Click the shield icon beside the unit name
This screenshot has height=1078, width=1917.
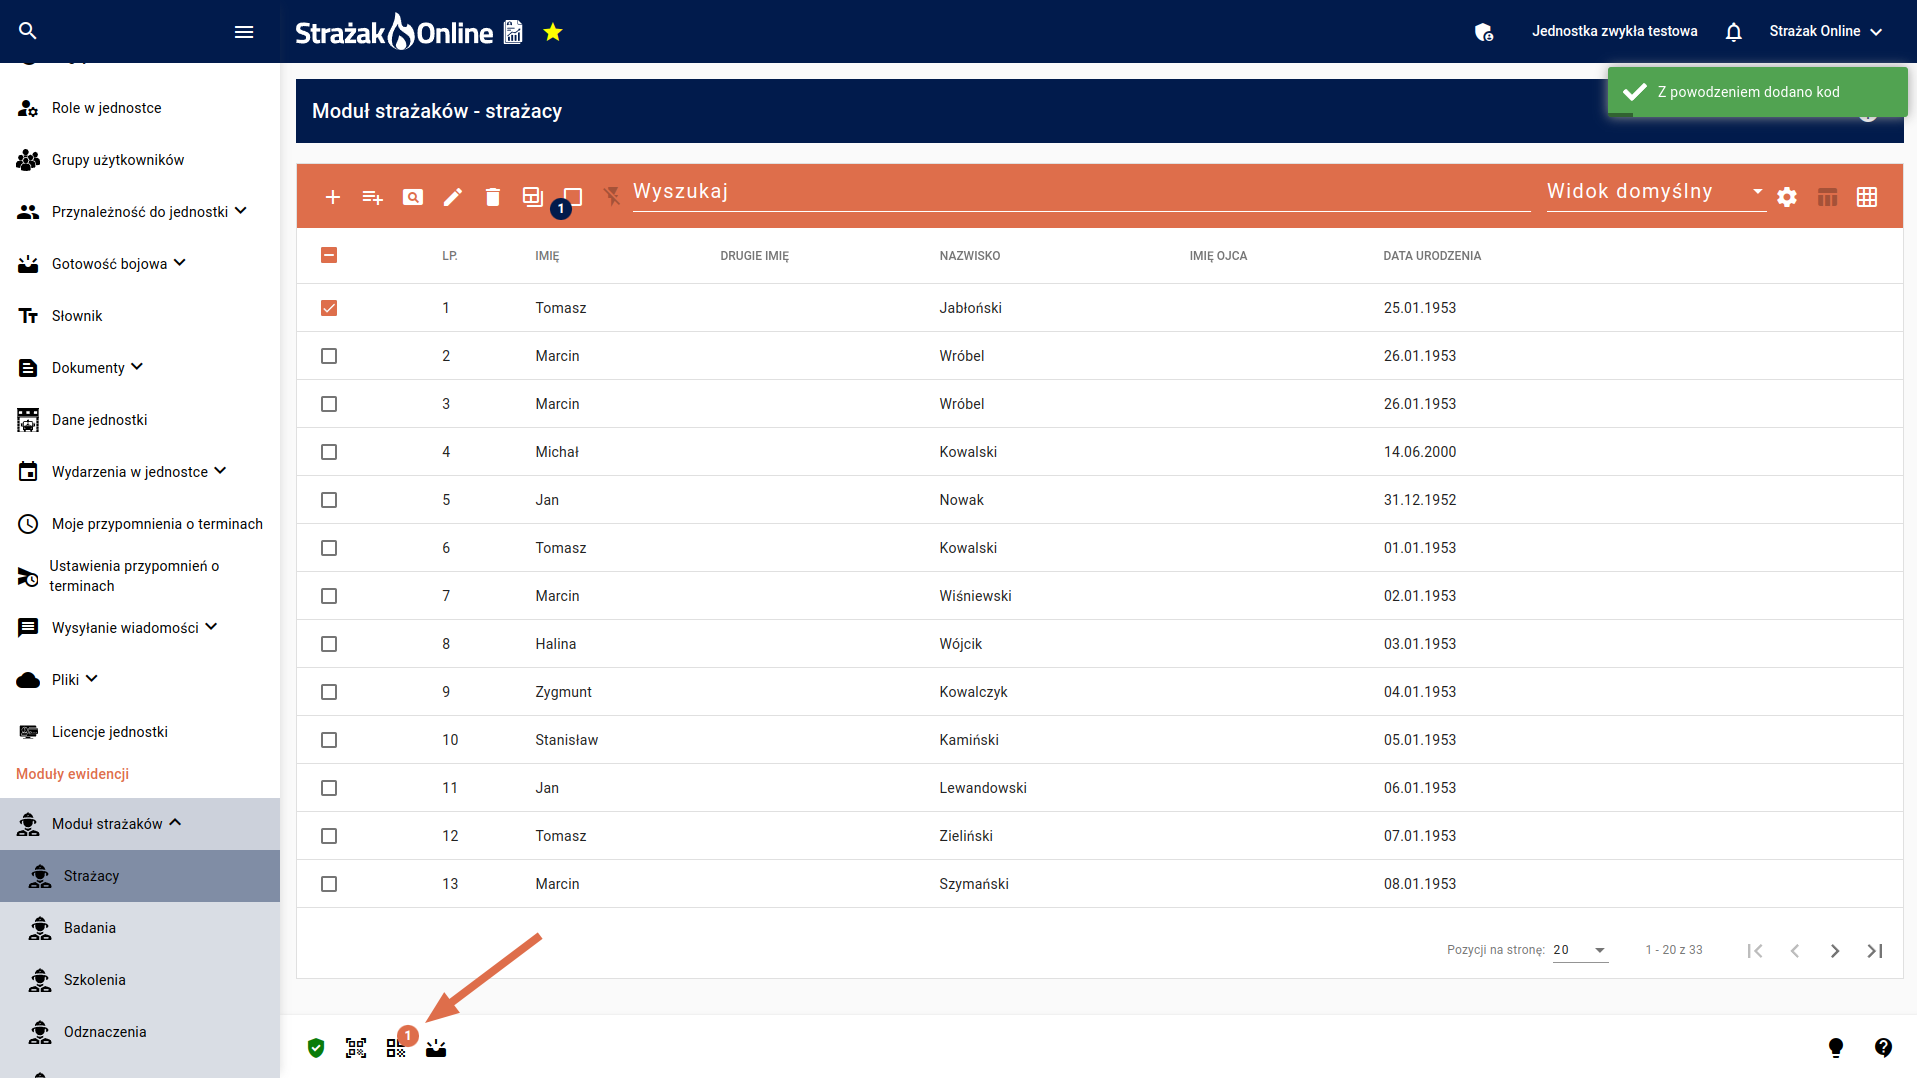tap(1484, 32)
